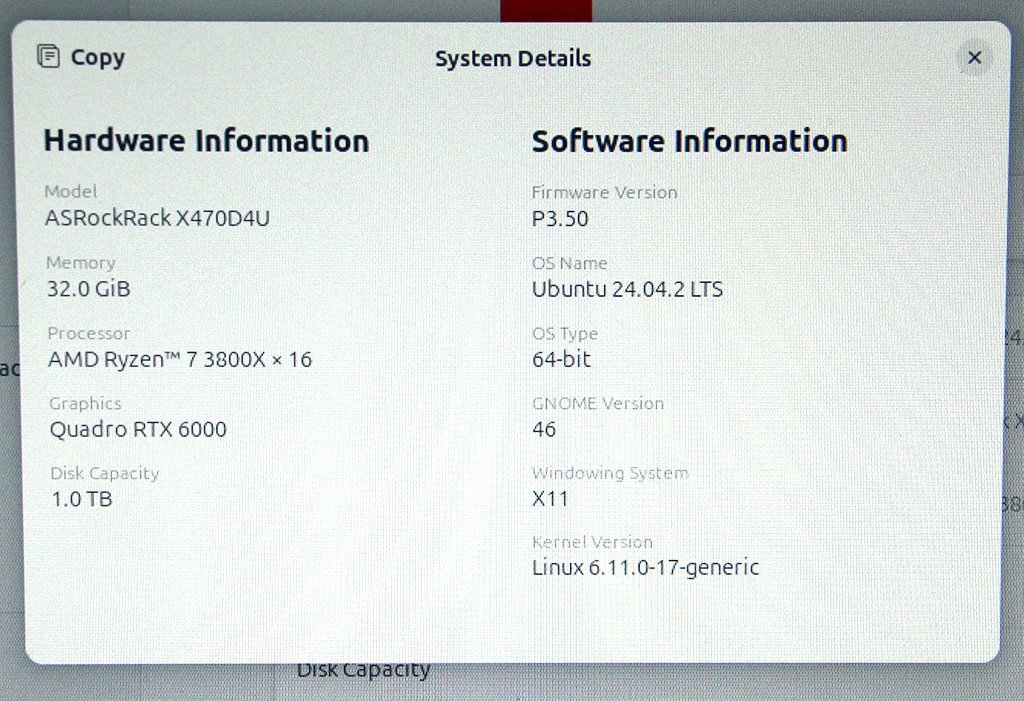Image resolution: width=1024 pixels, height=701 pixels.
Task: Select the ASRockRack X470D4U model value
Action: pyautogui.click(x=157, y=218)
